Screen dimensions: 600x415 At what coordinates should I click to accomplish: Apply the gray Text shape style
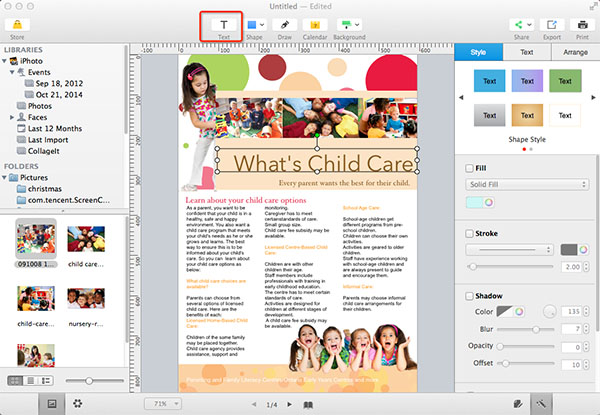pos(489,115)
